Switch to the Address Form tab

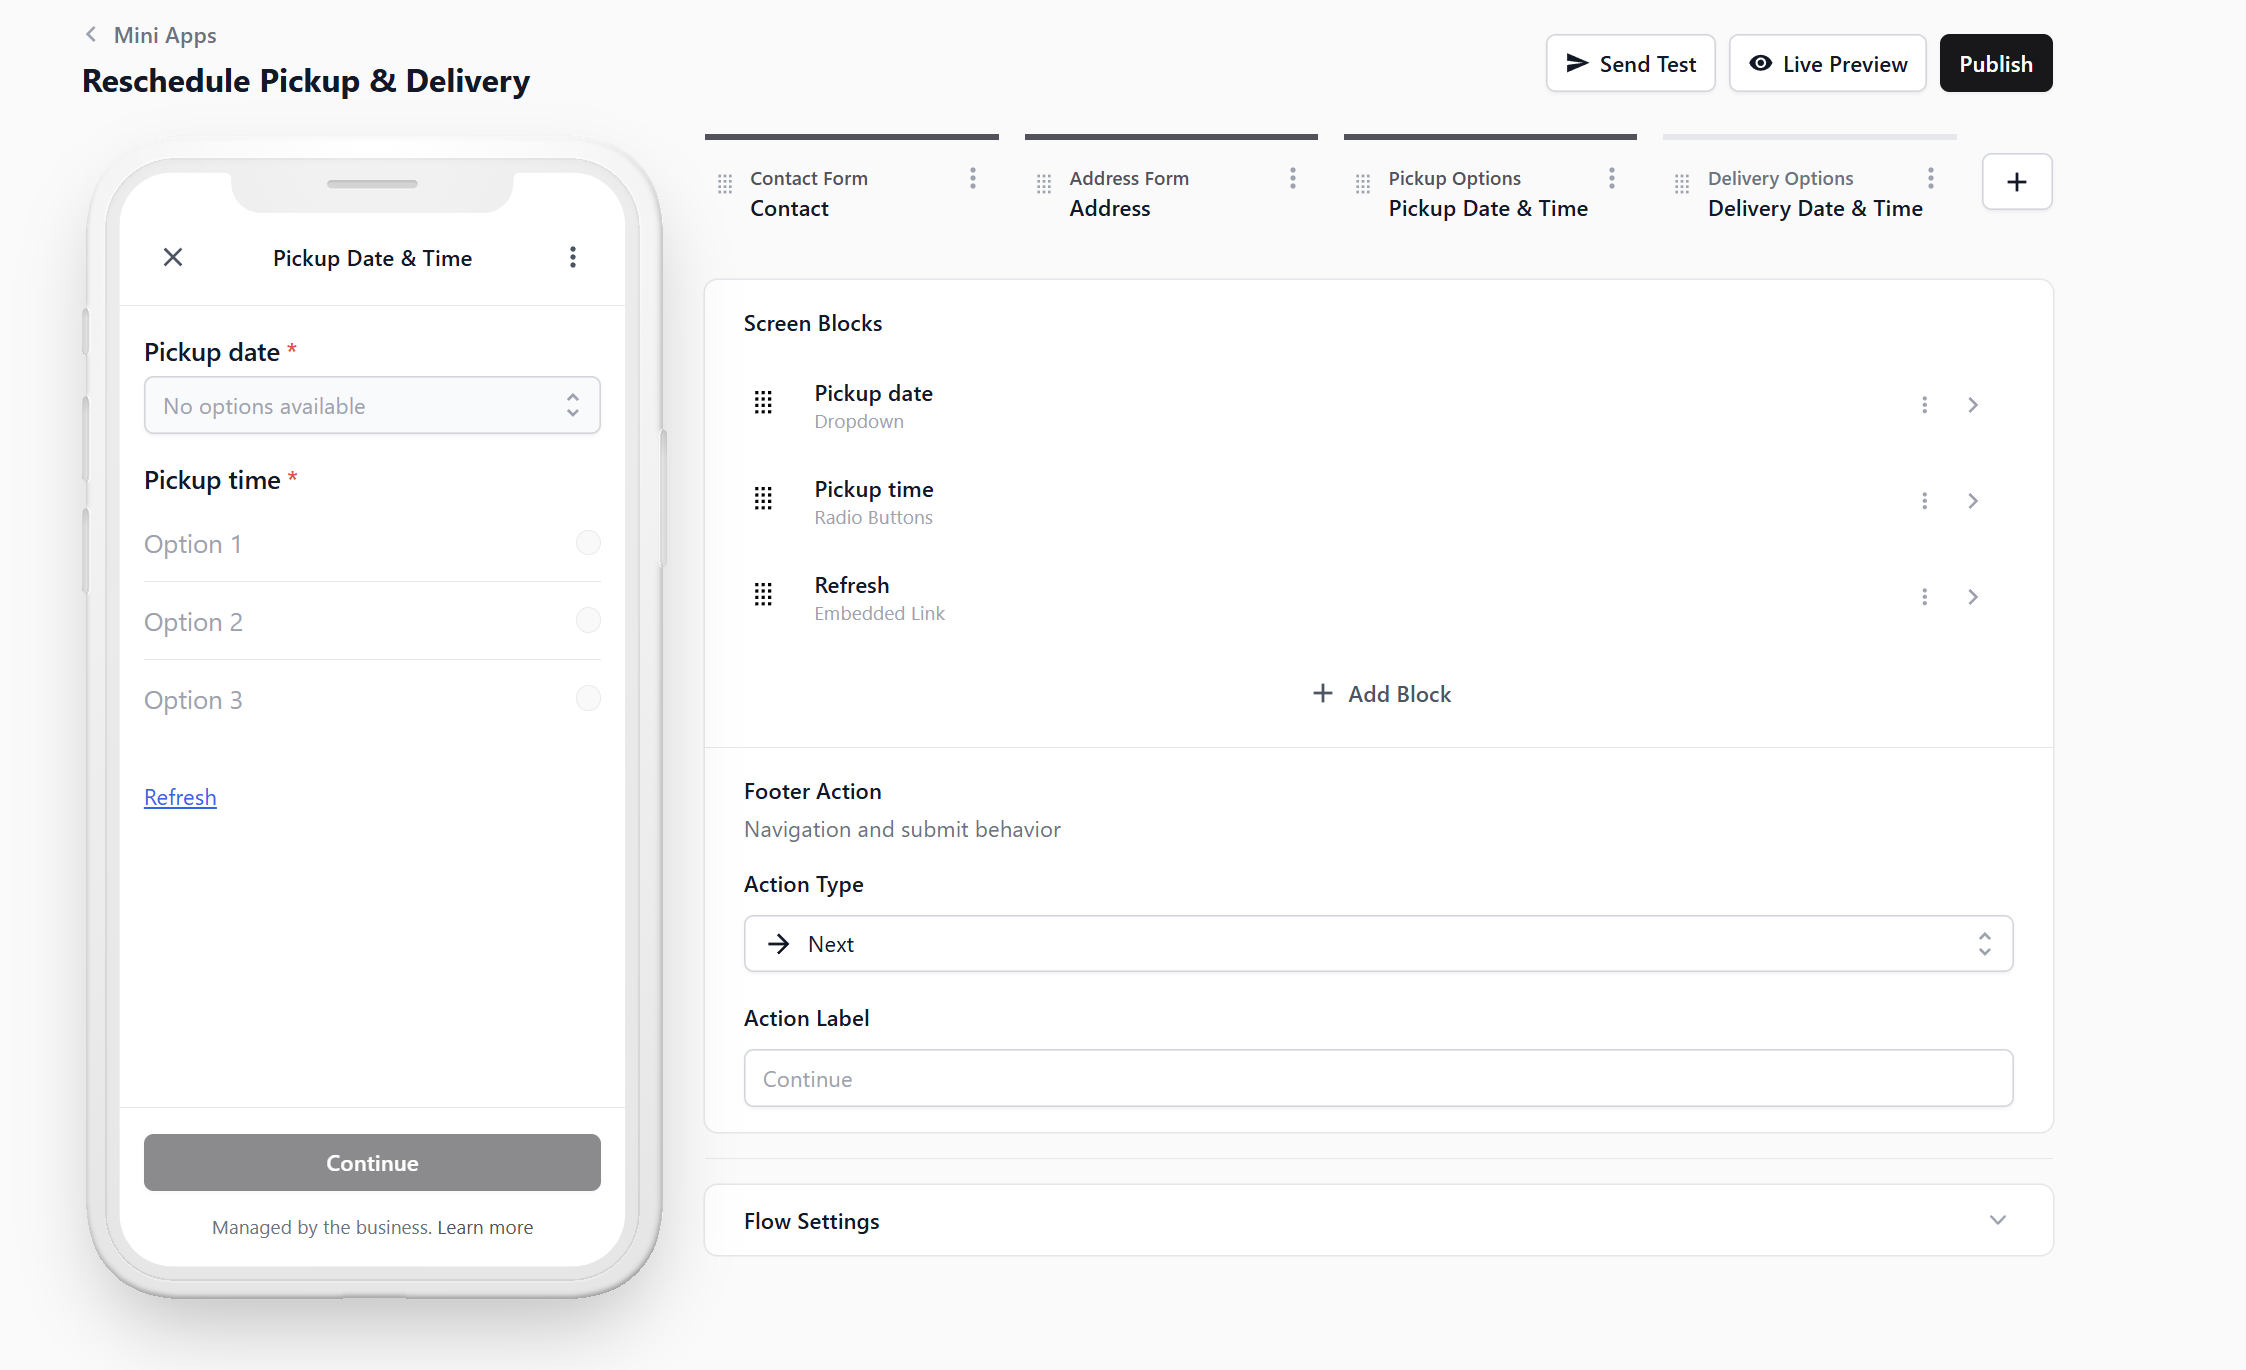[1128, 193]
